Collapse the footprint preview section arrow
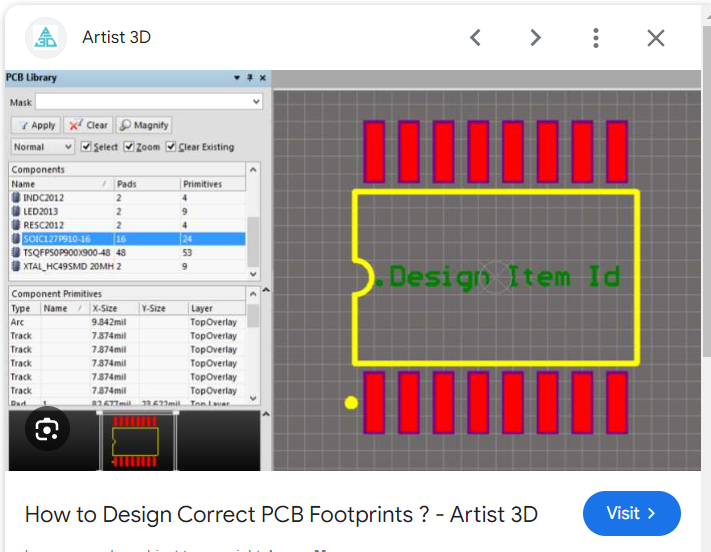The width and height of the screenshot is (711, 552). [266, 414]
